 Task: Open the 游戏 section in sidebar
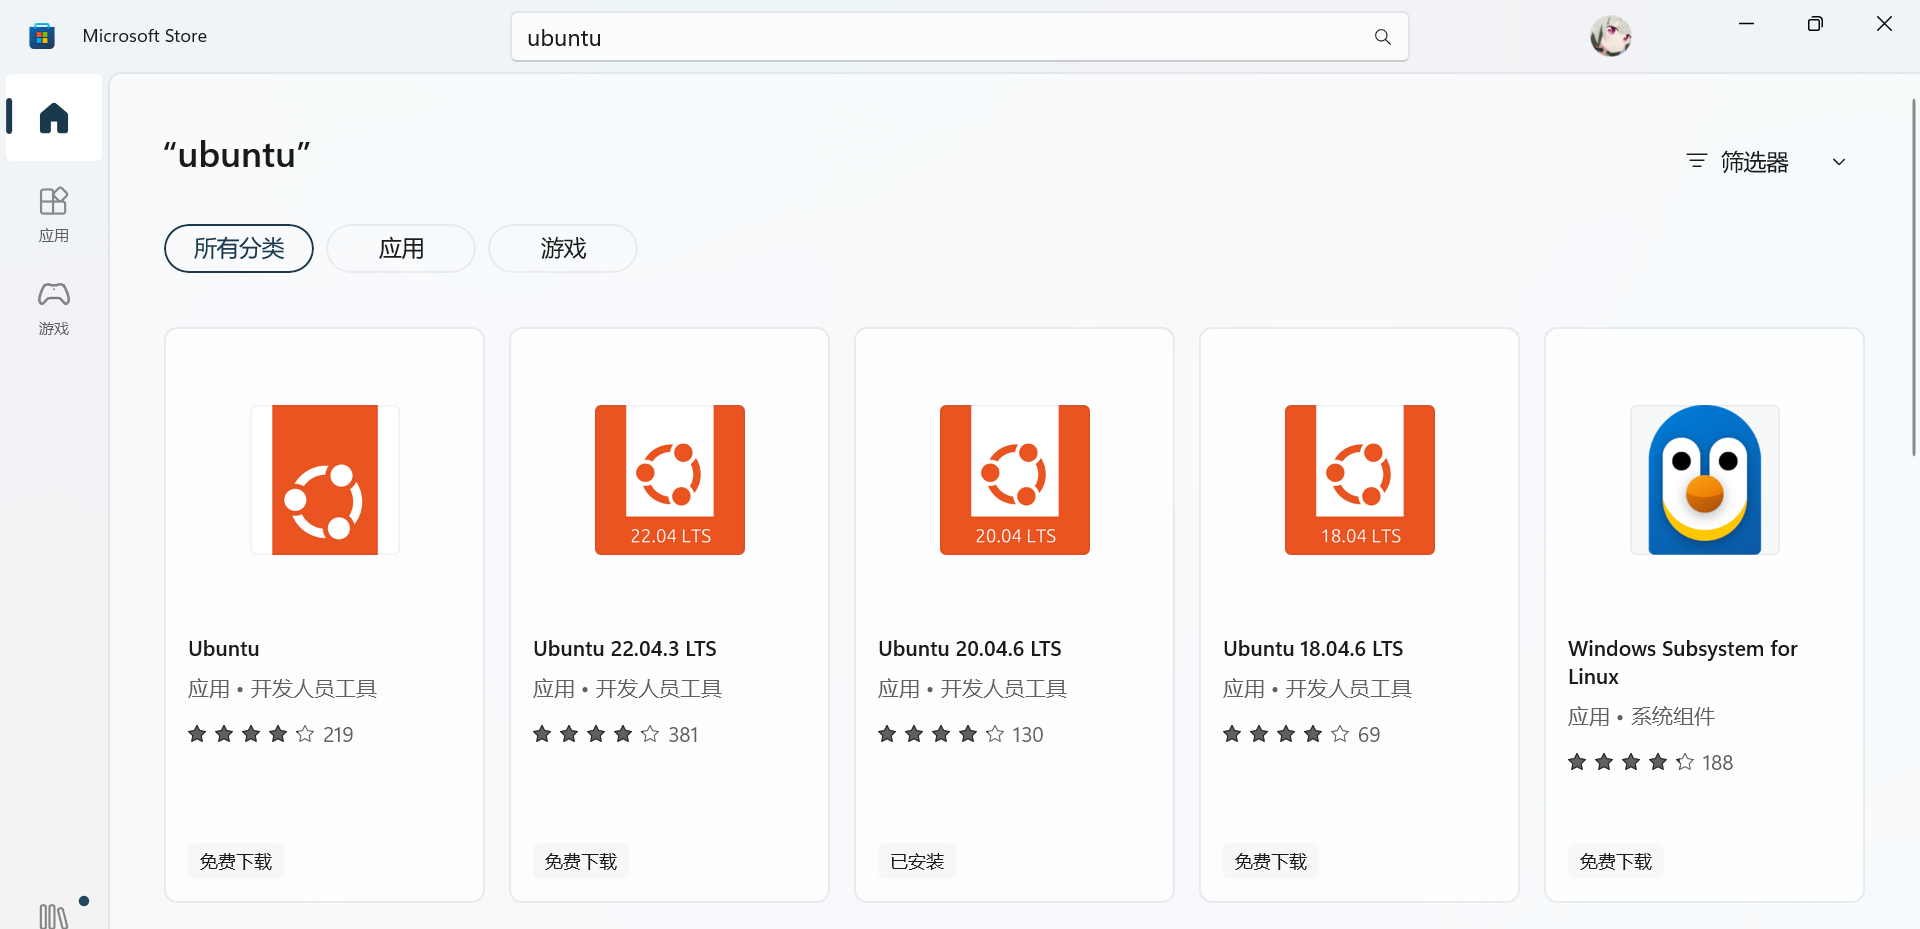coord(54,308)
